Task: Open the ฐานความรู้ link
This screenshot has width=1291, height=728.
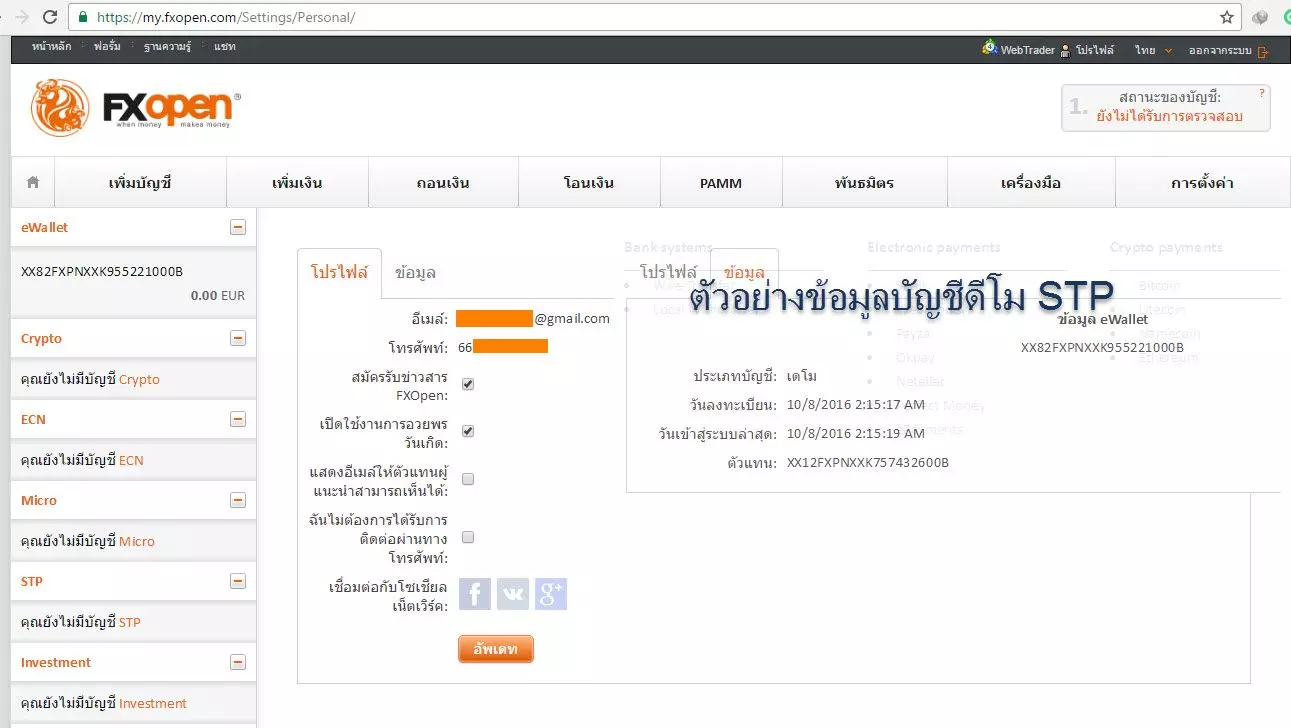Action: pyautogui.click(x=167, y=46)
